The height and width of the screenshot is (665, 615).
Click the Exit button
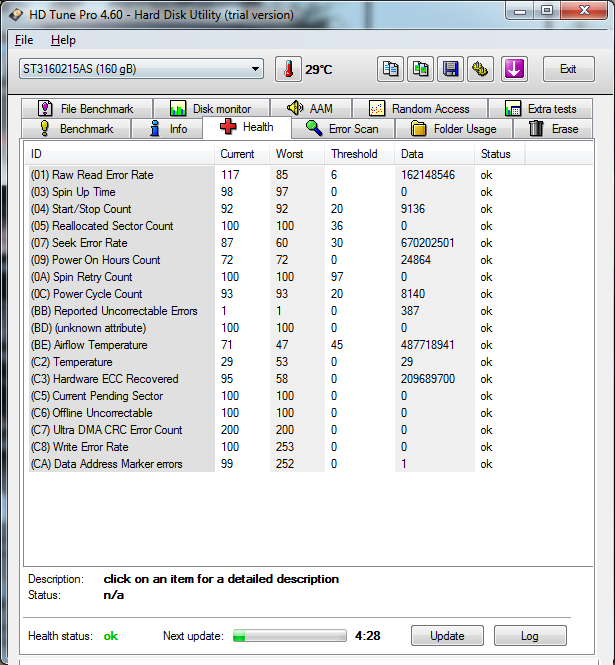[x=569, y=69]
